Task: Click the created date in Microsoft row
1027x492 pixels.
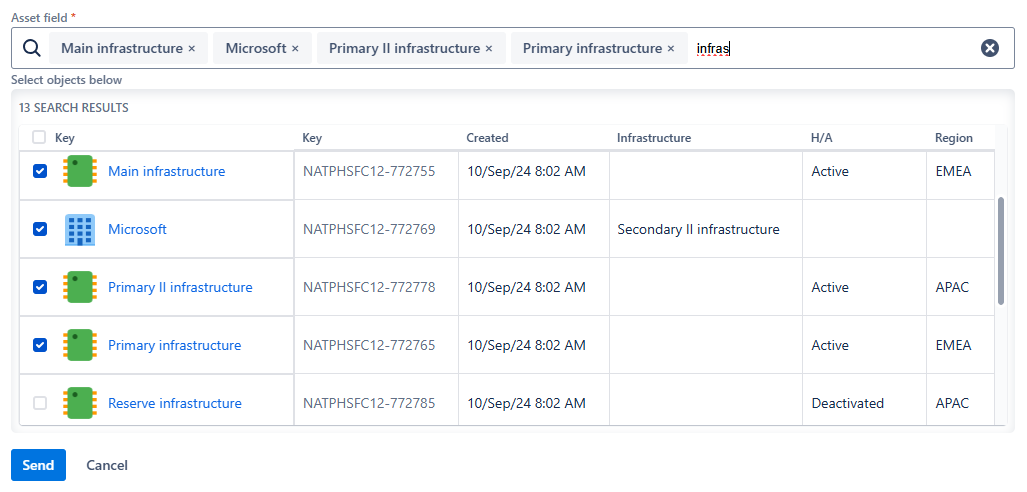Action: tap(527, 229)
